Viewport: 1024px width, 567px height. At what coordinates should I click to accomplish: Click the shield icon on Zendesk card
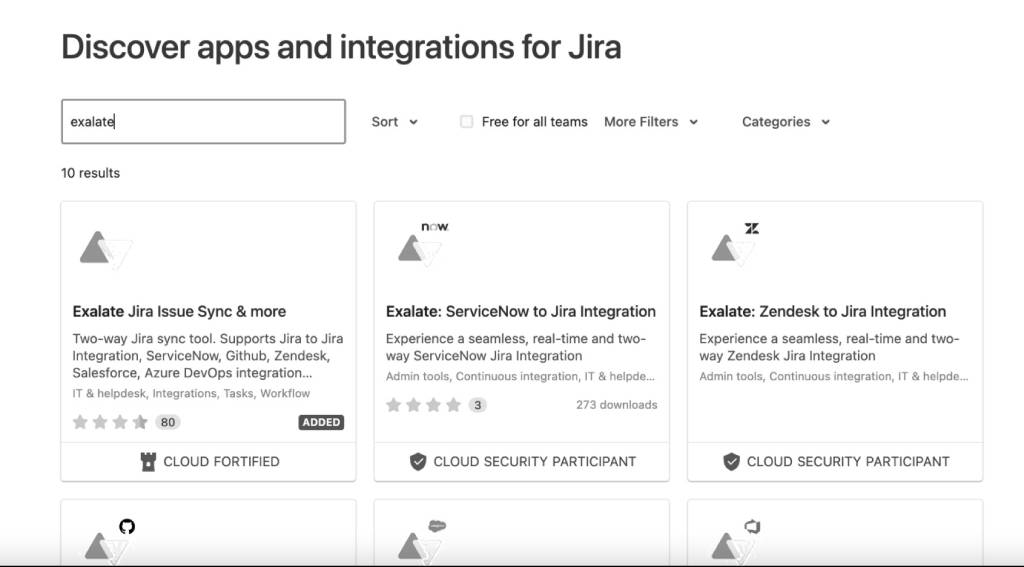[731, 462]
